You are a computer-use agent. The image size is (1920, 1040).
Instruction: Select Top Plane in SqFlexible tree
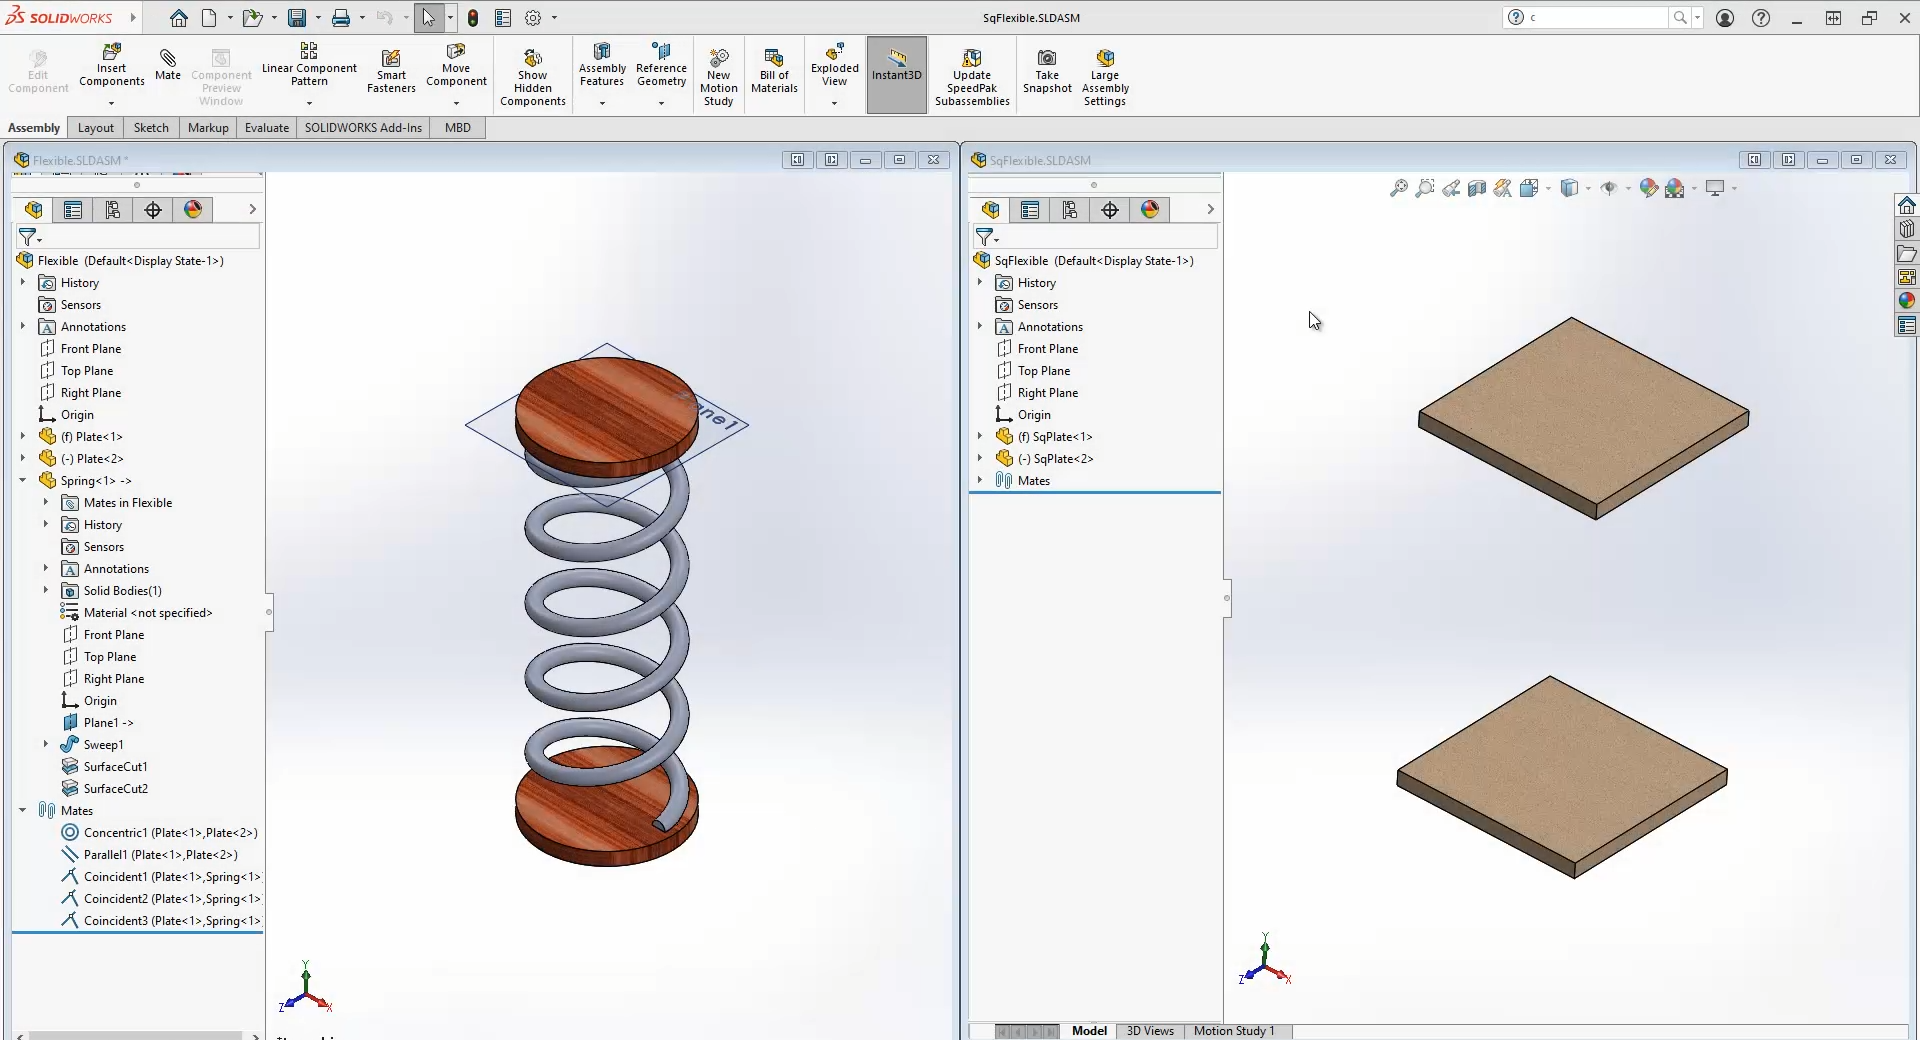pos(1034,370)
